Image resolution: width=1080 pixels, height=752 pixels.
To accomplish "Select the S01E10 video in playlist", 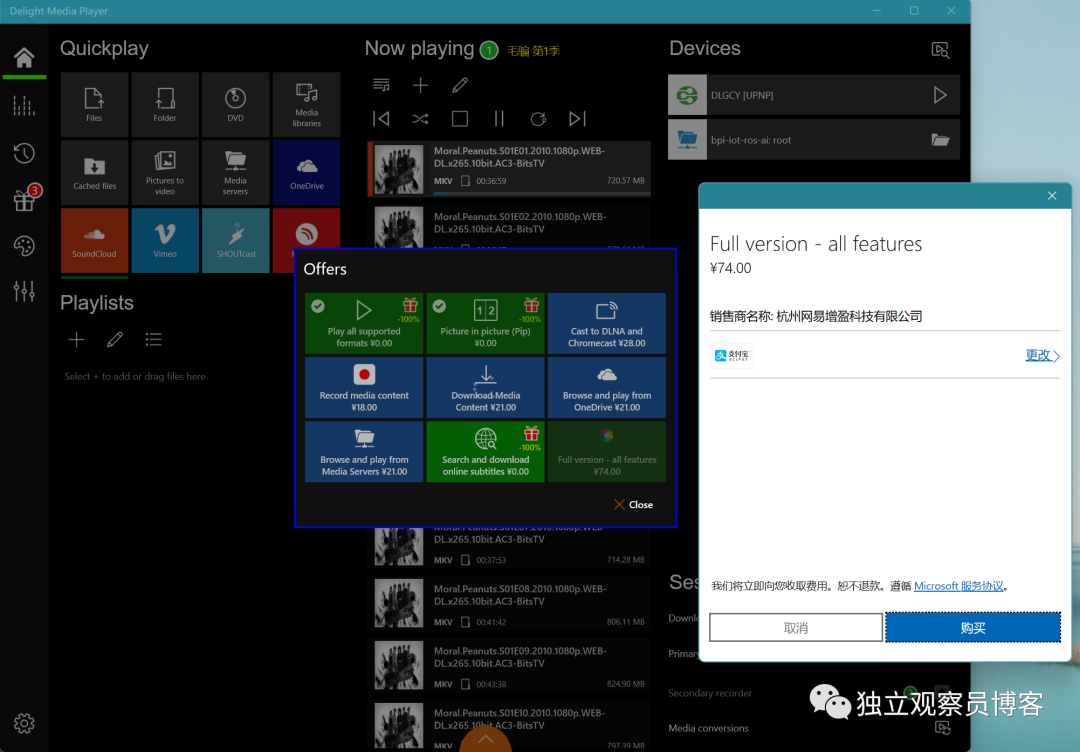I will pos(509,727).
